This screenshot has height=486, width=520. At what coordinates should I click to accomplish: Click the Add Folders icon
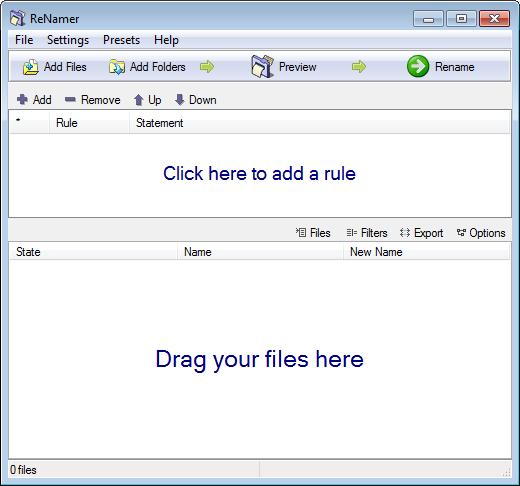(x=117, y=67)
